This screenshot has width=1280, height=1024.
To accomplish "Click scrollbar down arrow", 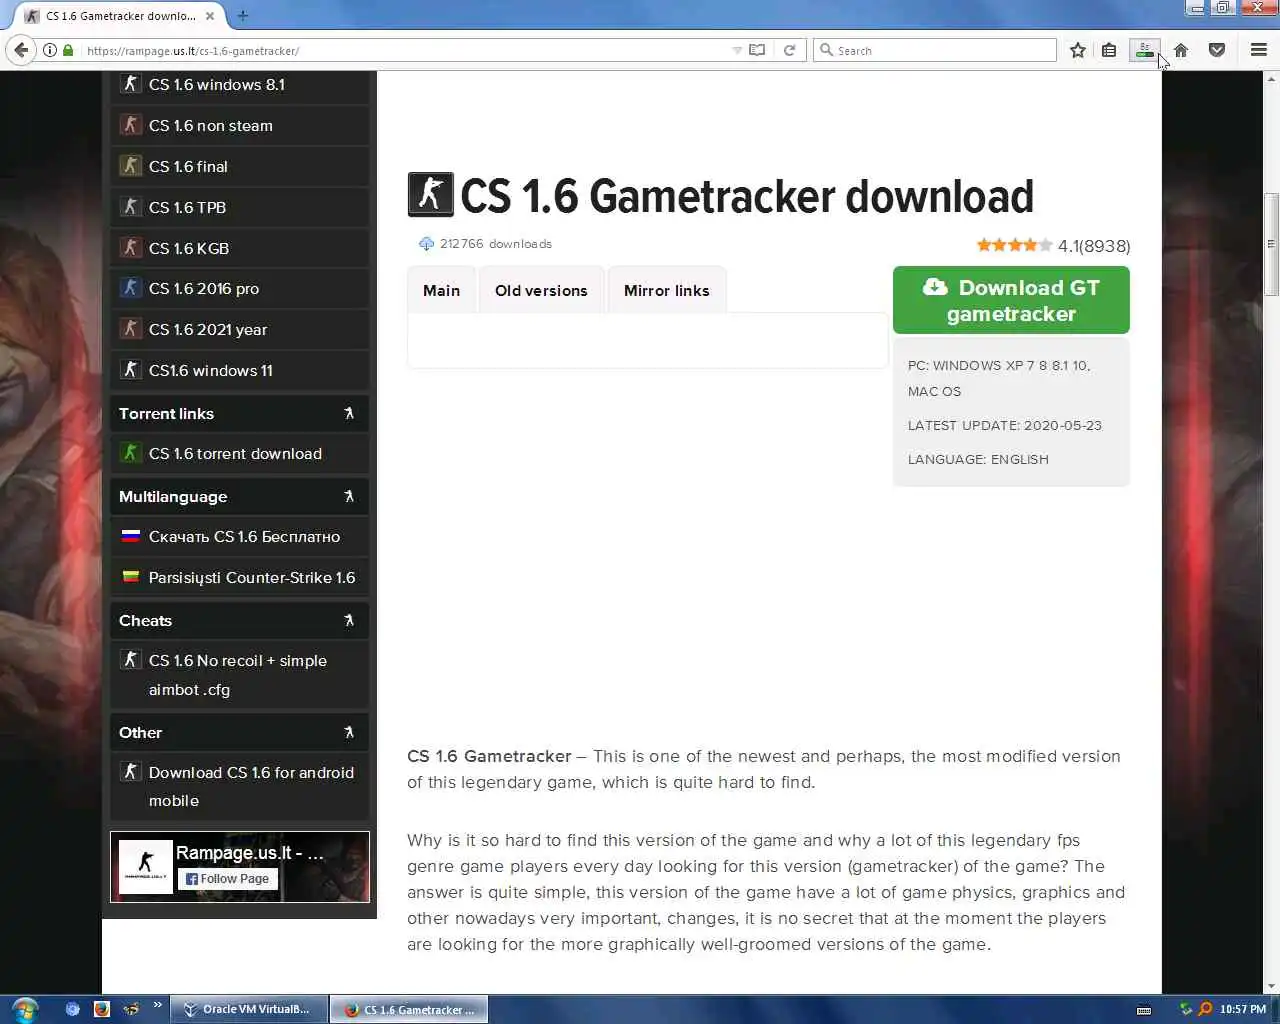I will tap(1271, 986).
